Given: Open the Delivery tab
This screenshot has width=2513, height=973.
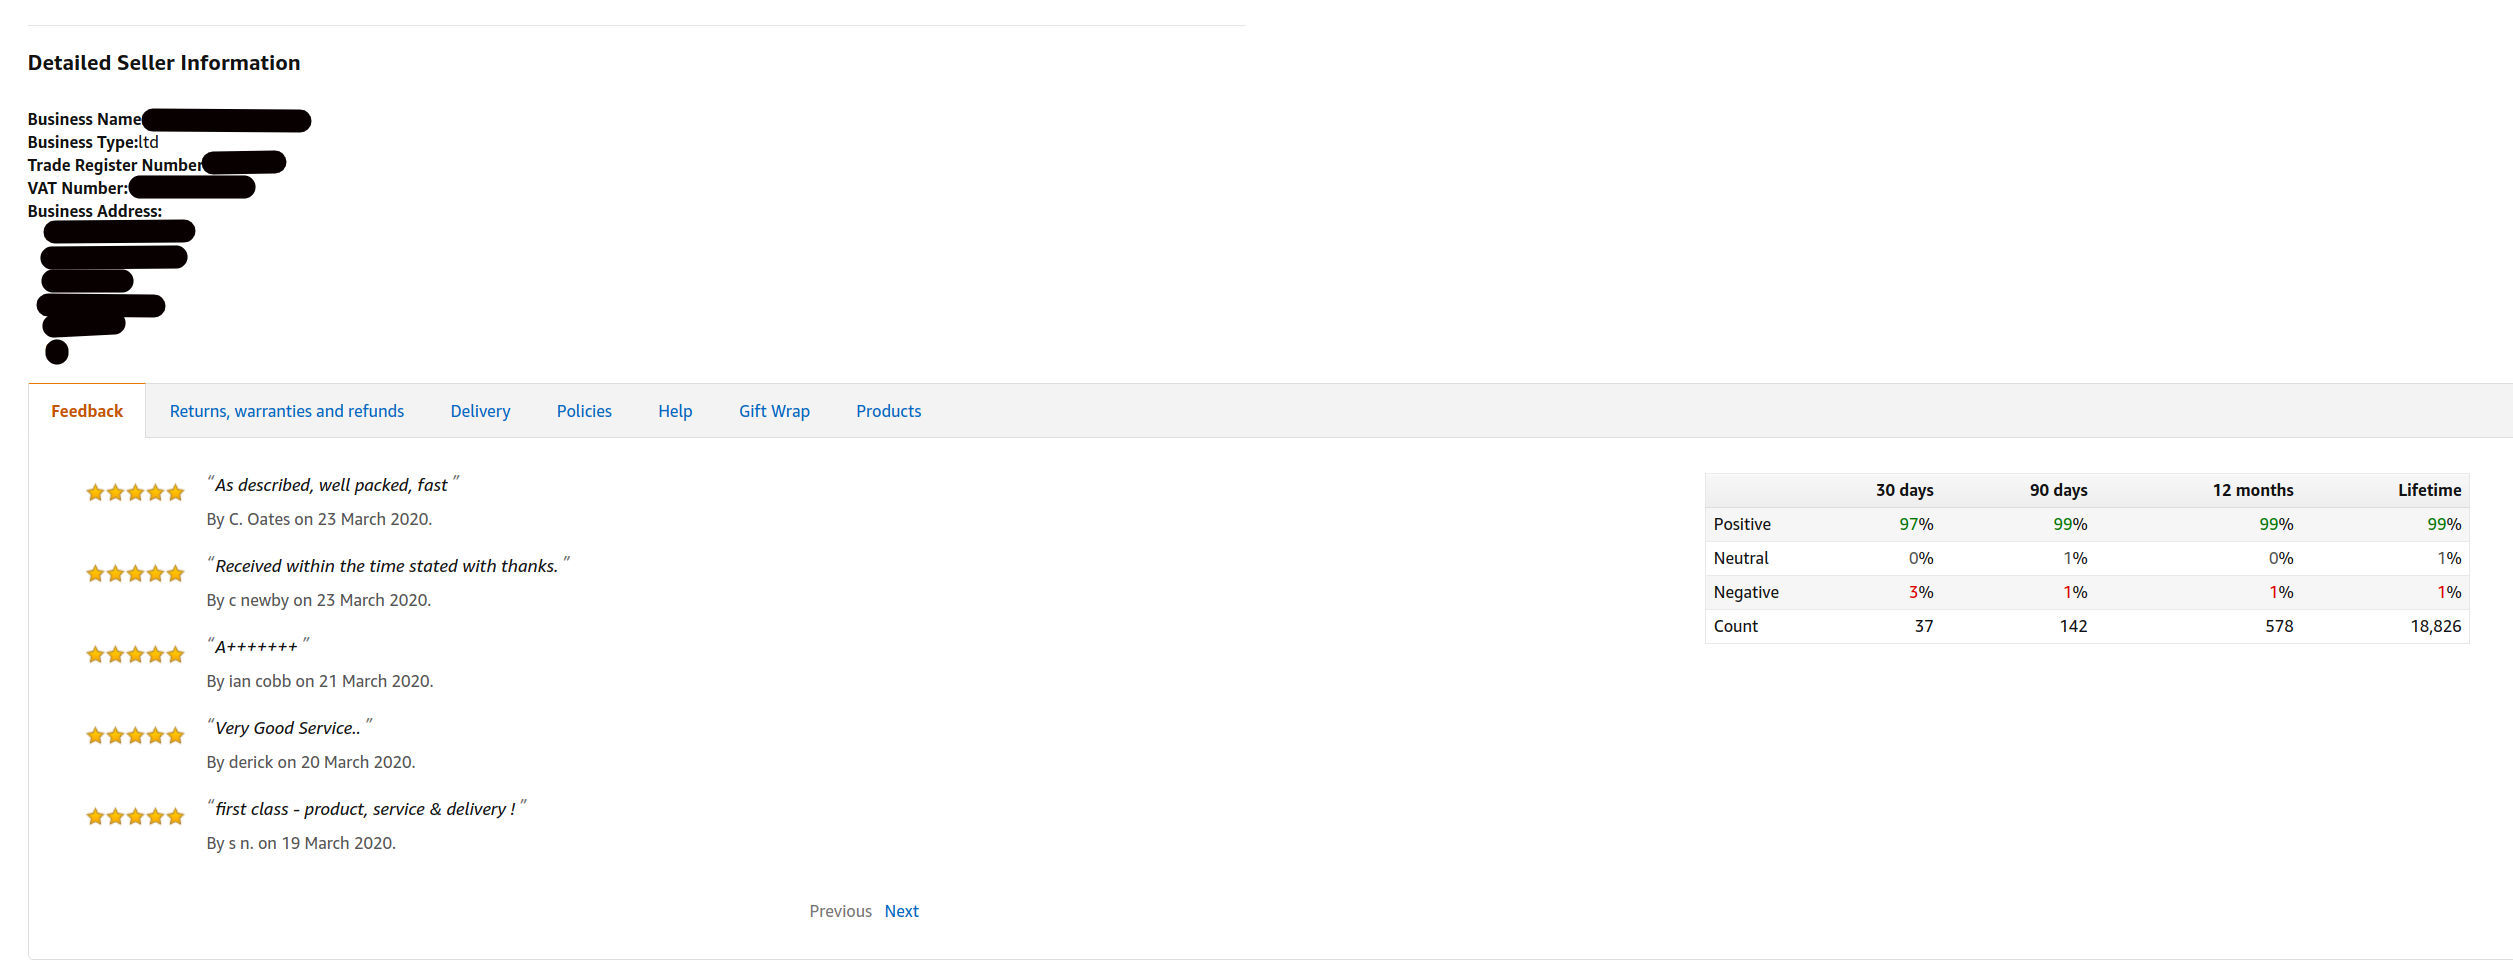Looking at the screenshot, I should tap(480, 411).
